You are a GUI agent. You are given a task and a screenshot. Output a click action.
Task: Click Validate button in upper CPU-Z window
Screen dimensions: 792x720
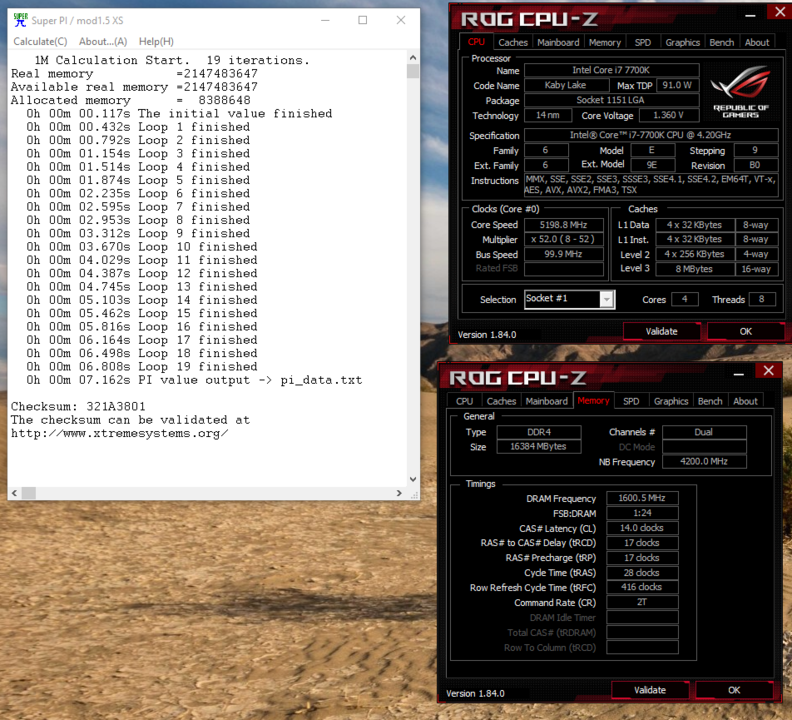coord(661,331)
